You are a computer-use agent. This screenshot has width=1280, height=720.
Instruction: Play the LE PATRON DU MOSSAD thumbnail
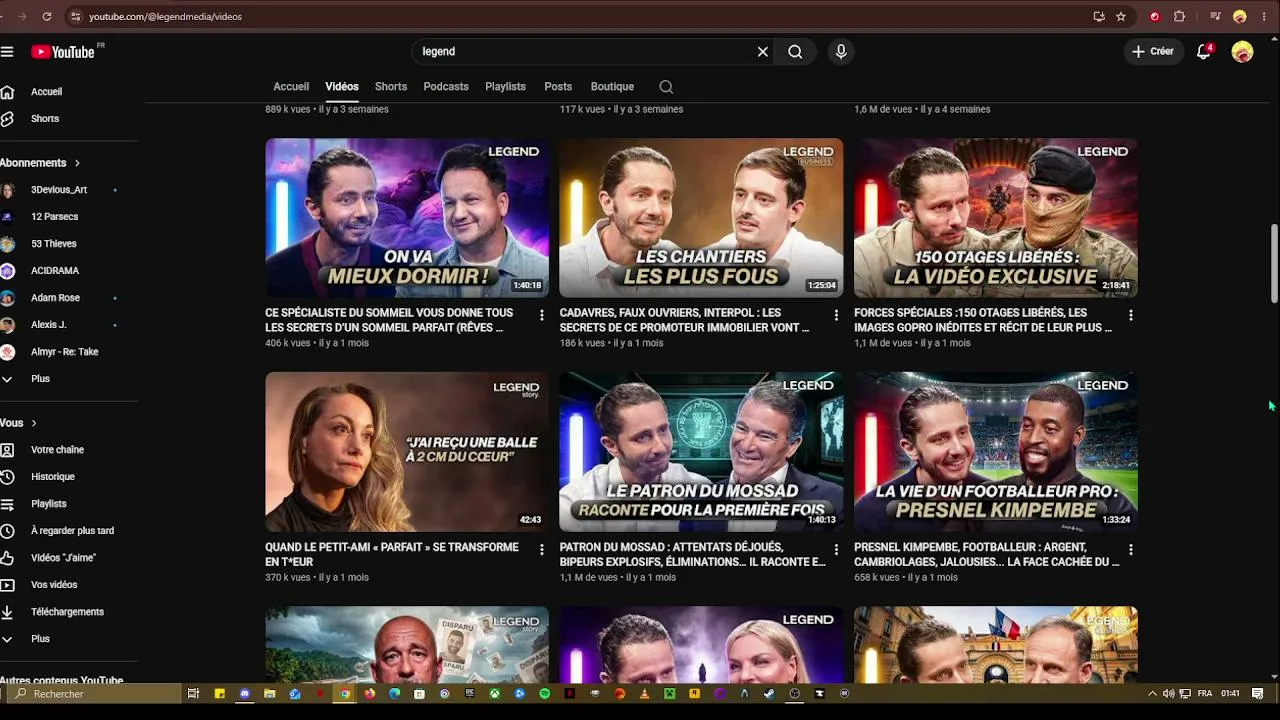[701, 452]
